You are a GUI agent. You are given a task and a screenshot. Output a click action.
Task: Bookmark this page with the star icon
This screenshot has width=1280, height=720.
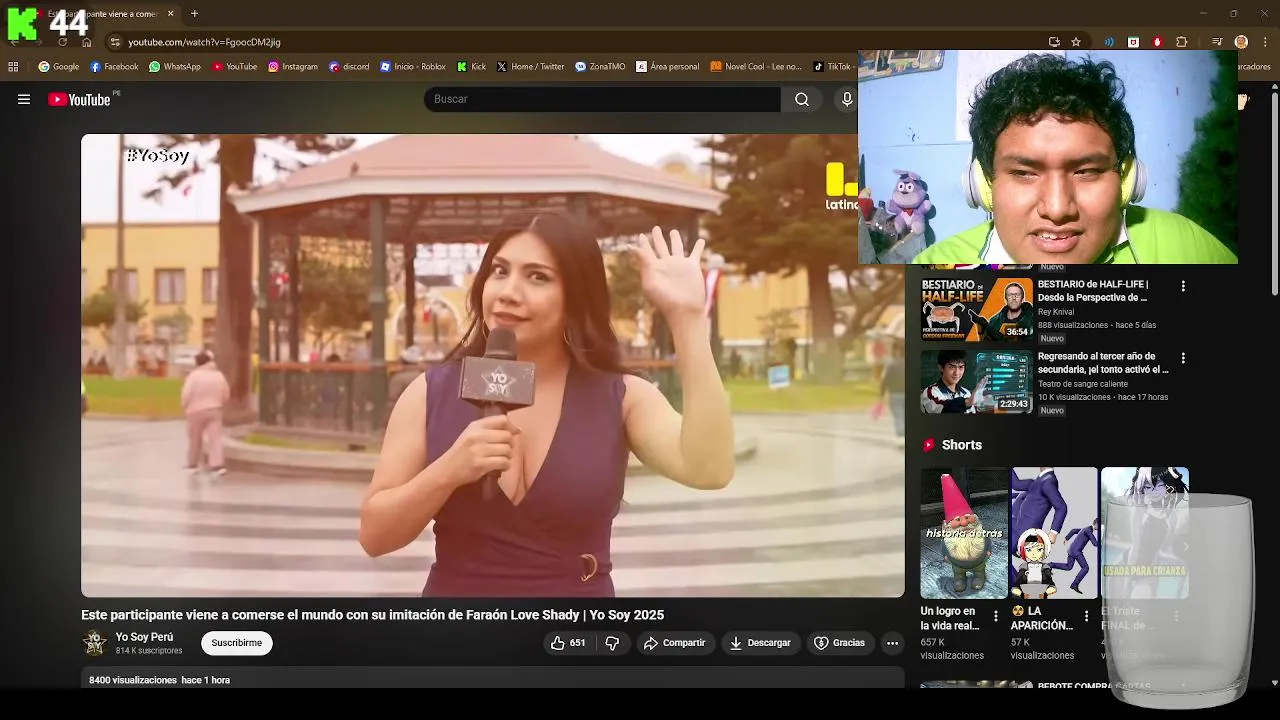1076,42
